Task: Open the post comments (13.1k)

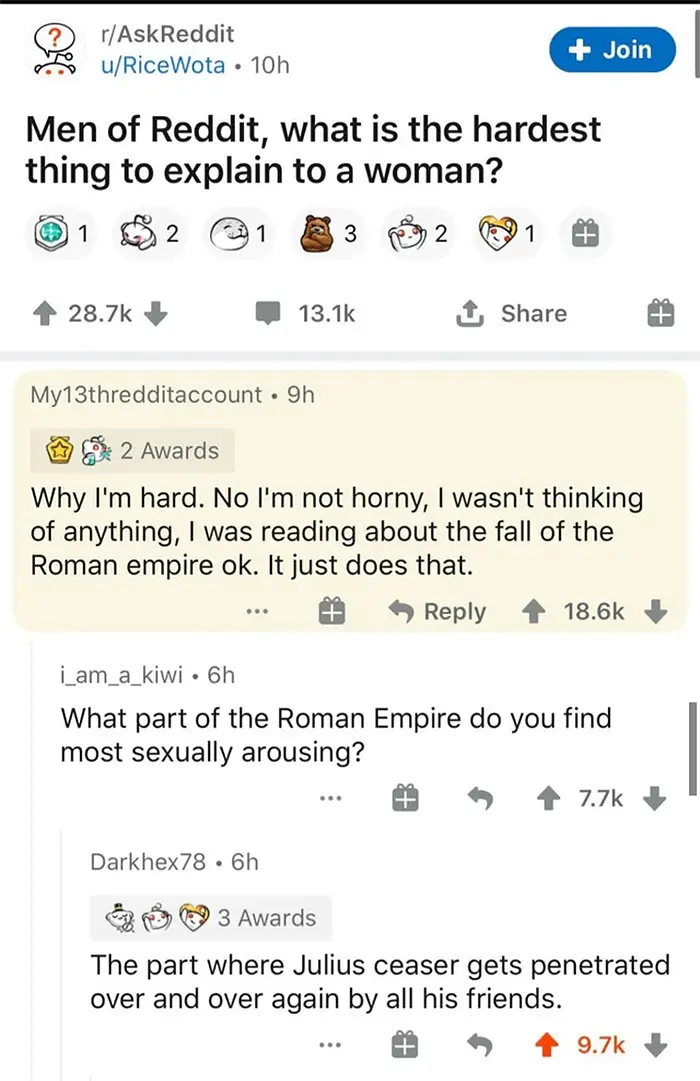Action: pos(310,314)
